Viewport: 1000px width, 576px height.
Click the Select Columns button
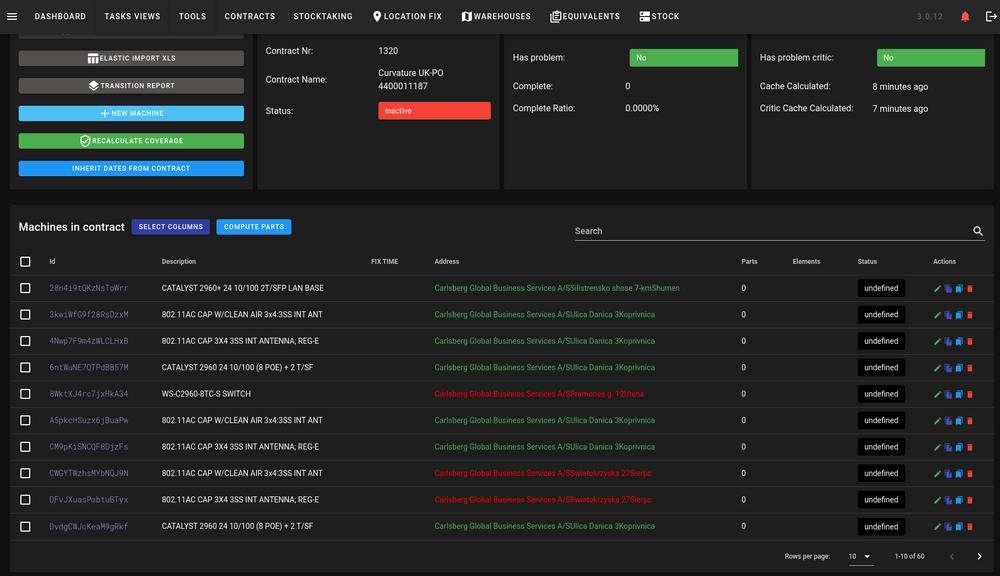pyautogui.click(x=170, y=227)
